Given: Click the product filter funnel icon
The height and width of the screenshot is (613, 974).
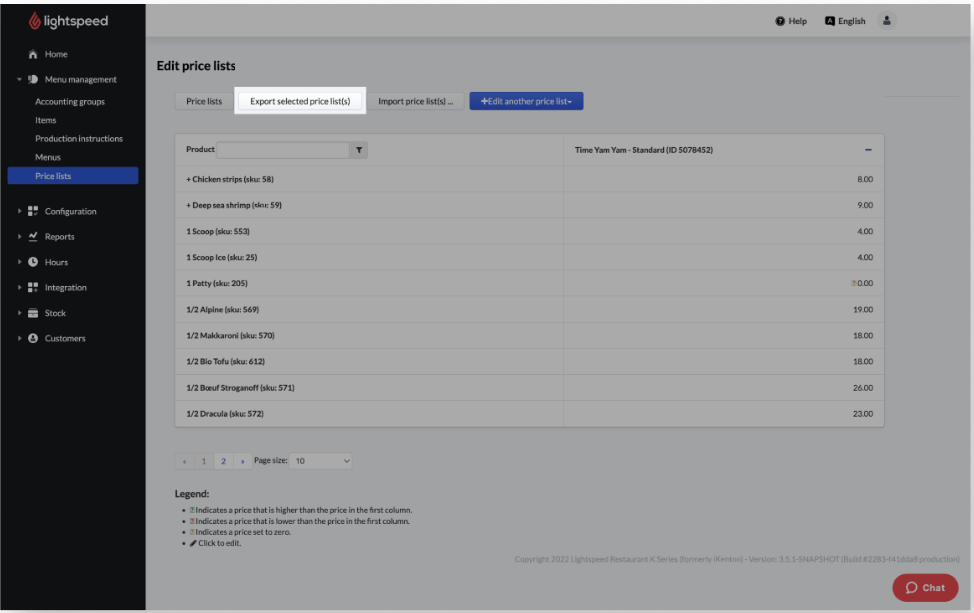Looking at the screenshot, I should (x=360, y=150).
